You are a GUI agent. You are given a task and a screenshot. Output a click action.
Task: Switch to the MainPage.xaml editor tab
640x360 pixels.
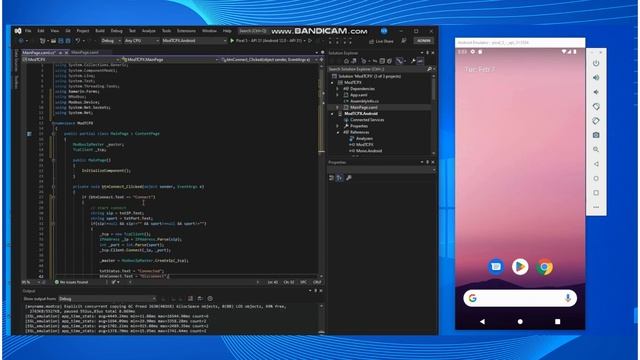tap(85, 53)
